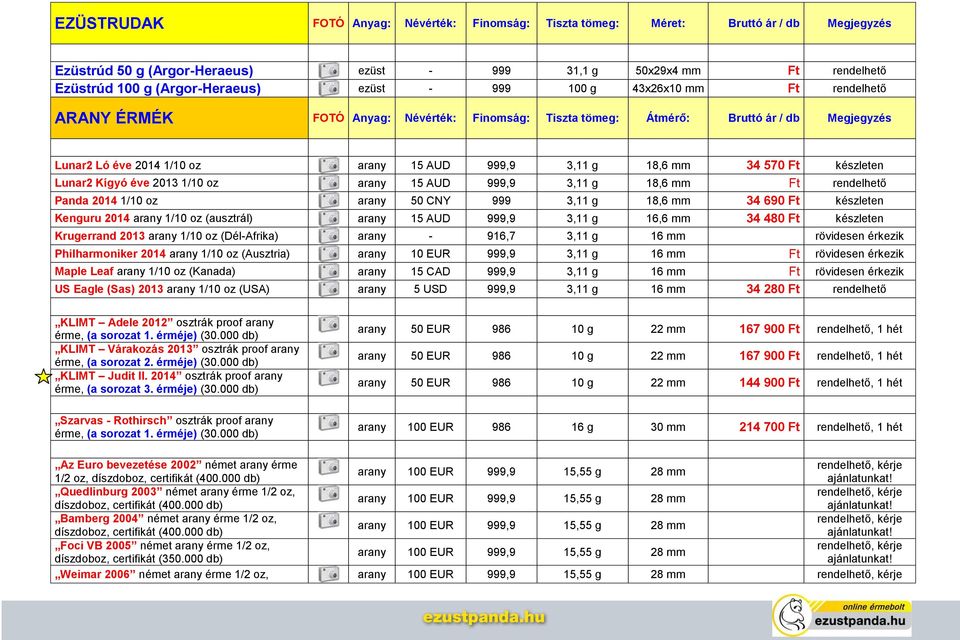This screenshot has width=960, height=640.
Task: Select the Panda 2014 product name
Action: pyautogui.click(x=86, y=201)
